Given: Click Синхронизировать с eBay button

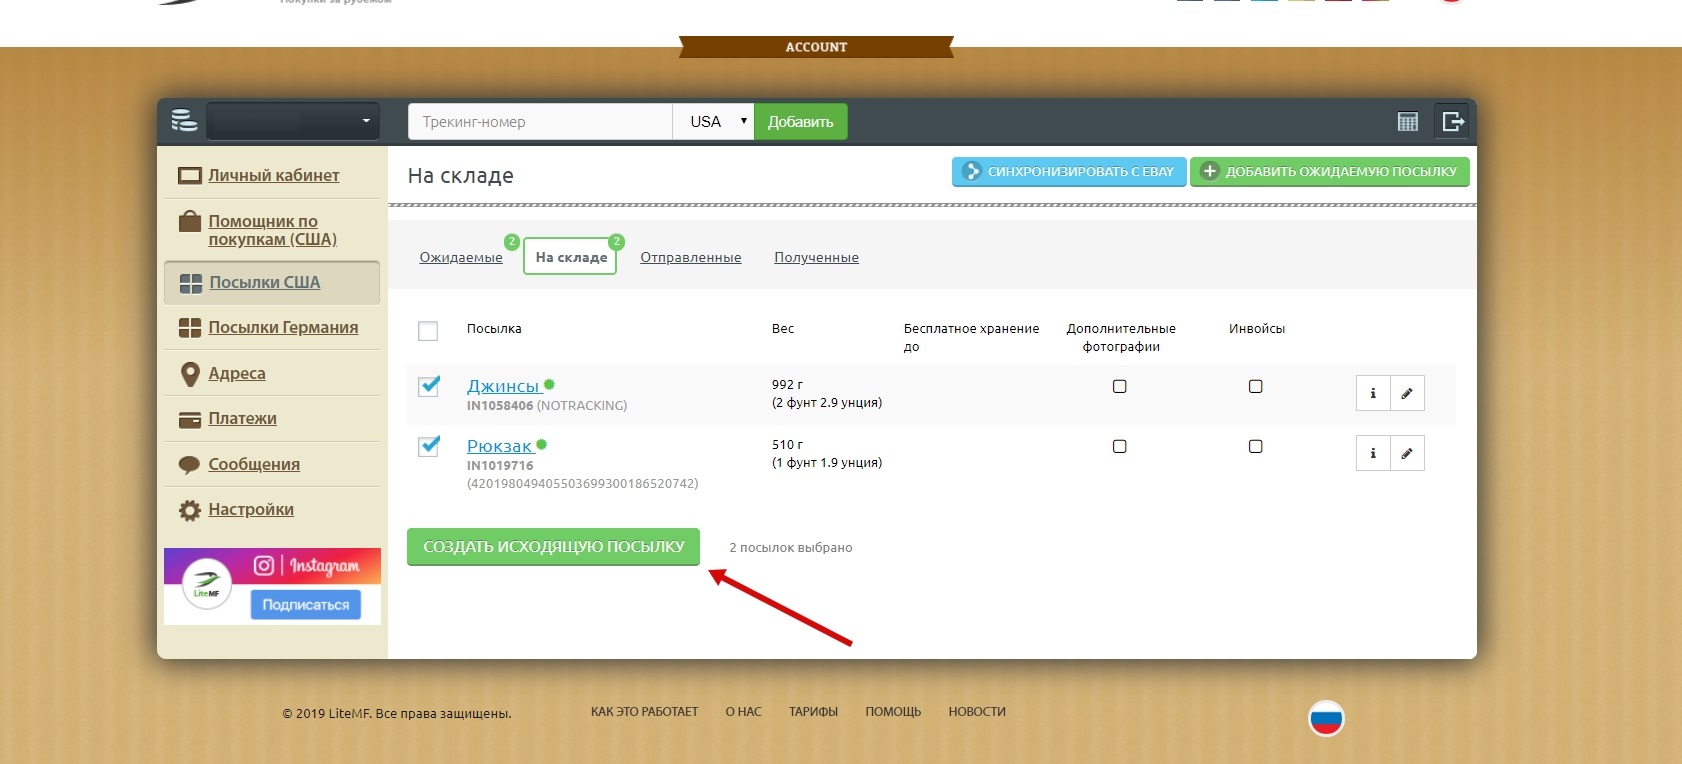Looking at the screenshot, I should click(x=1068, y=172).
